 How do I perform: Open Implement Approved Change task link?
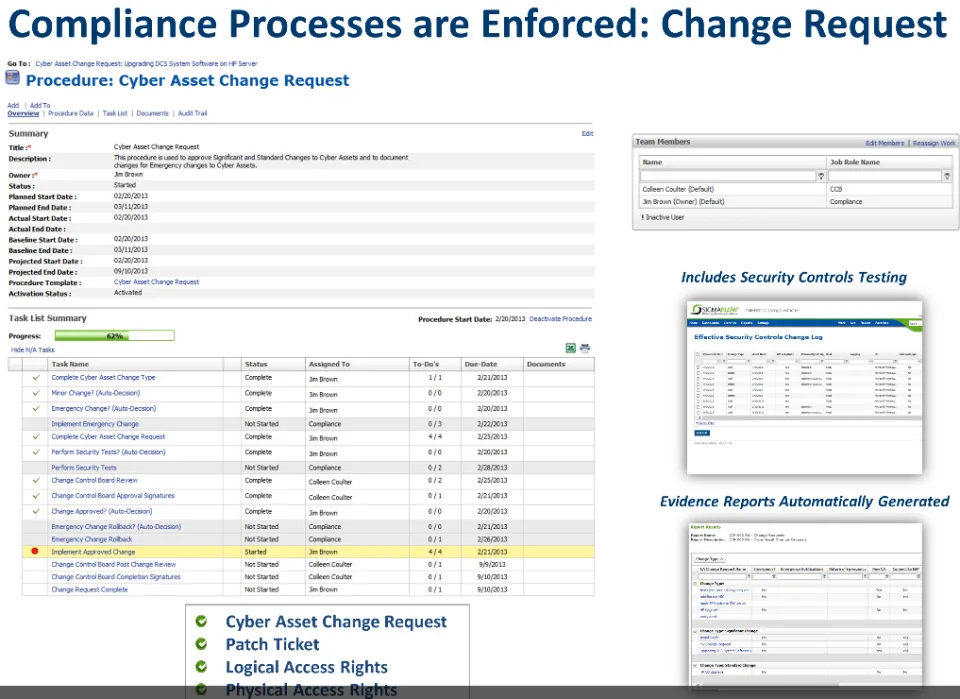click(93, 551)
